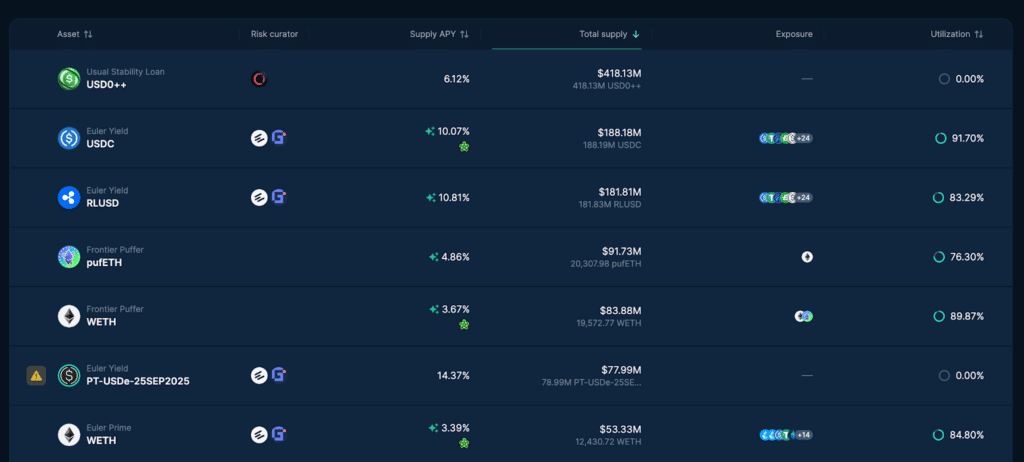Click the +14 exposure badge in Euler Prime WETH row

click(x=803, y=435)
